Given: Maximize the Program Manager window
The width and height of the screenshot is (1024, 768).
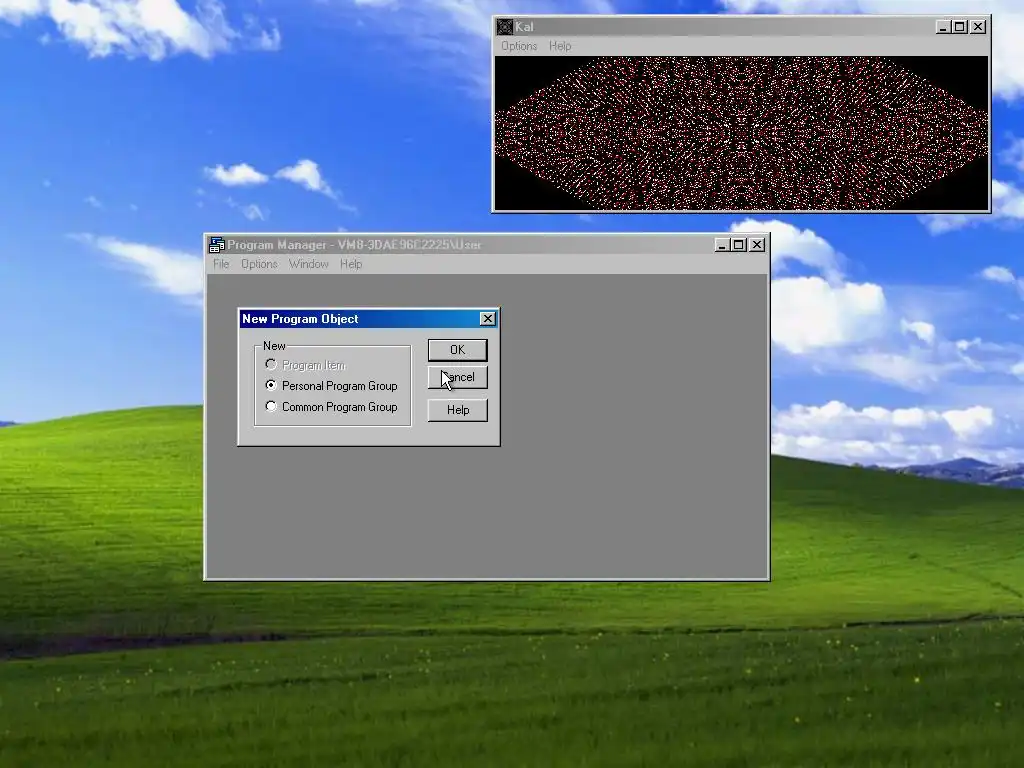Looking at the screenshot, I should [739, 245].
